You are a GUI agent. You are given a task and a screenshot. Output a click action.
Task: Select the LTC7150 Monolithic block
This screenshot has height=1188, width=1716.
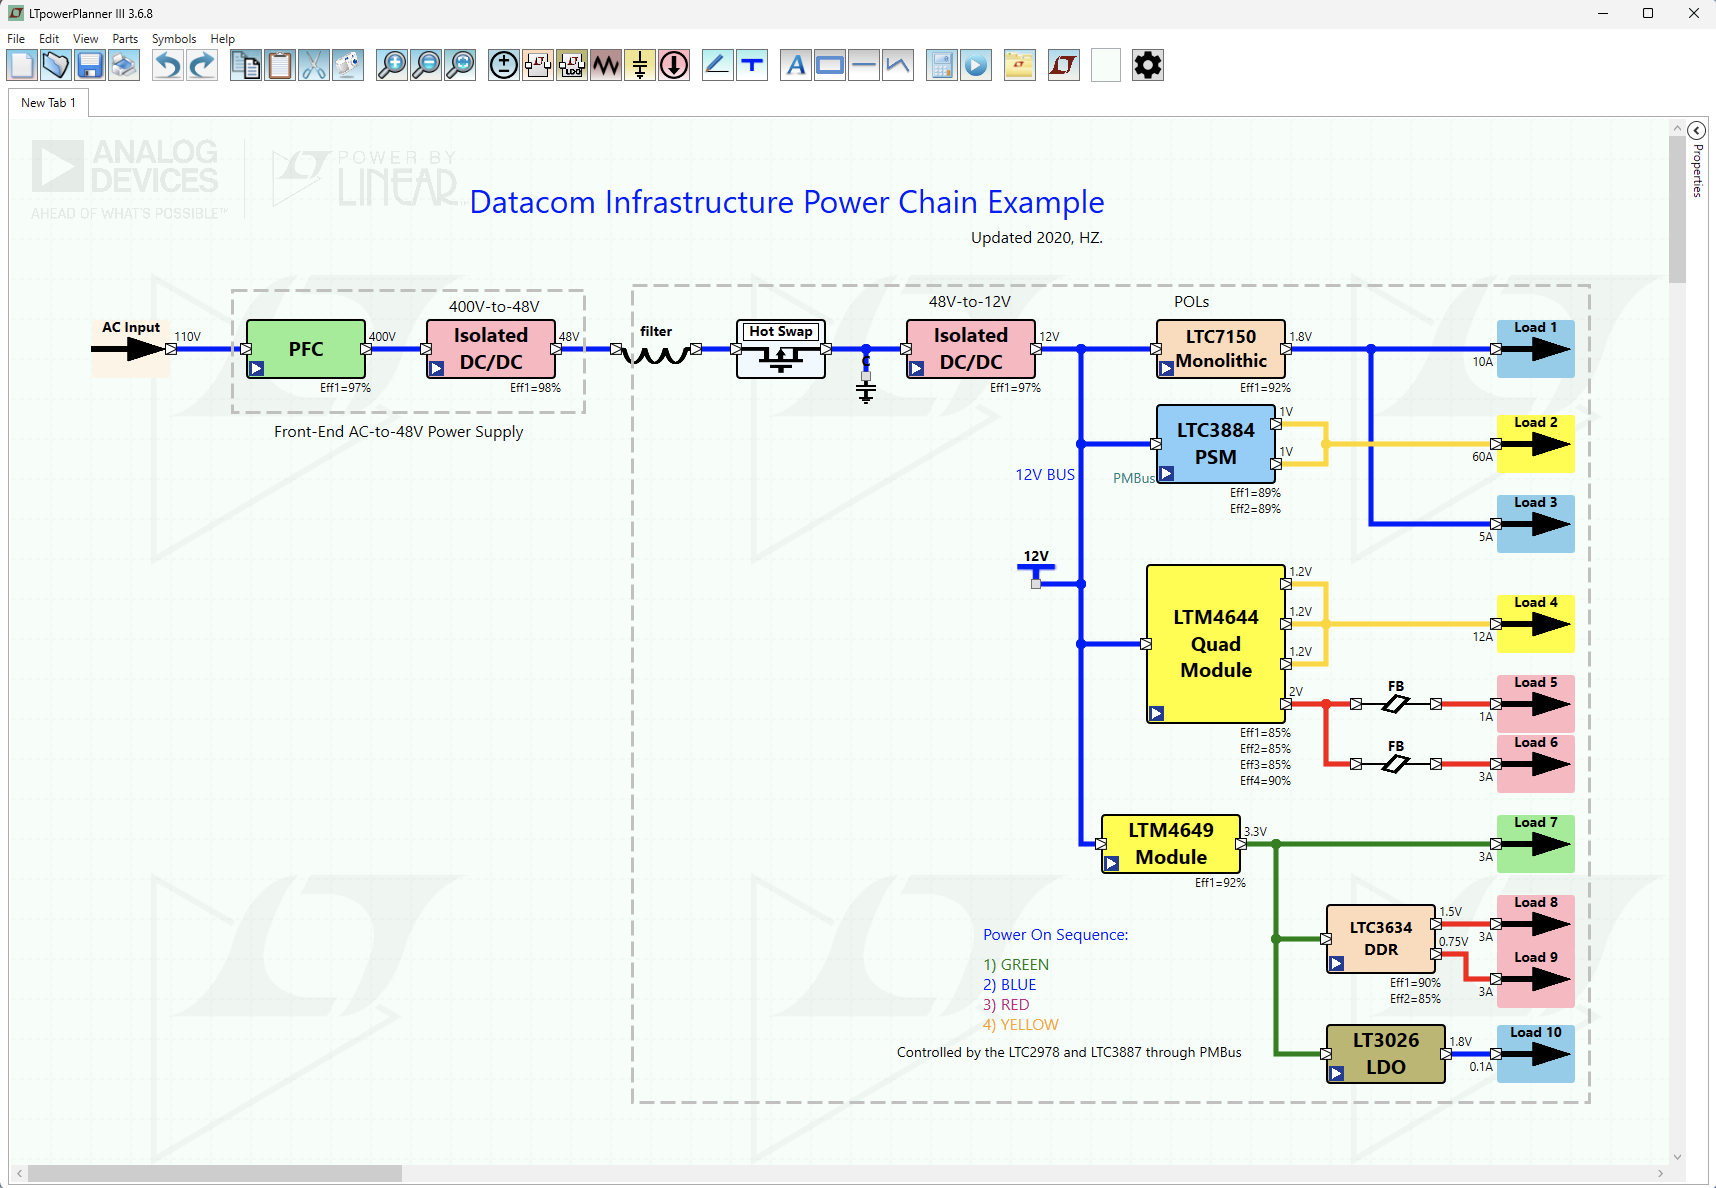point(1220,348)
